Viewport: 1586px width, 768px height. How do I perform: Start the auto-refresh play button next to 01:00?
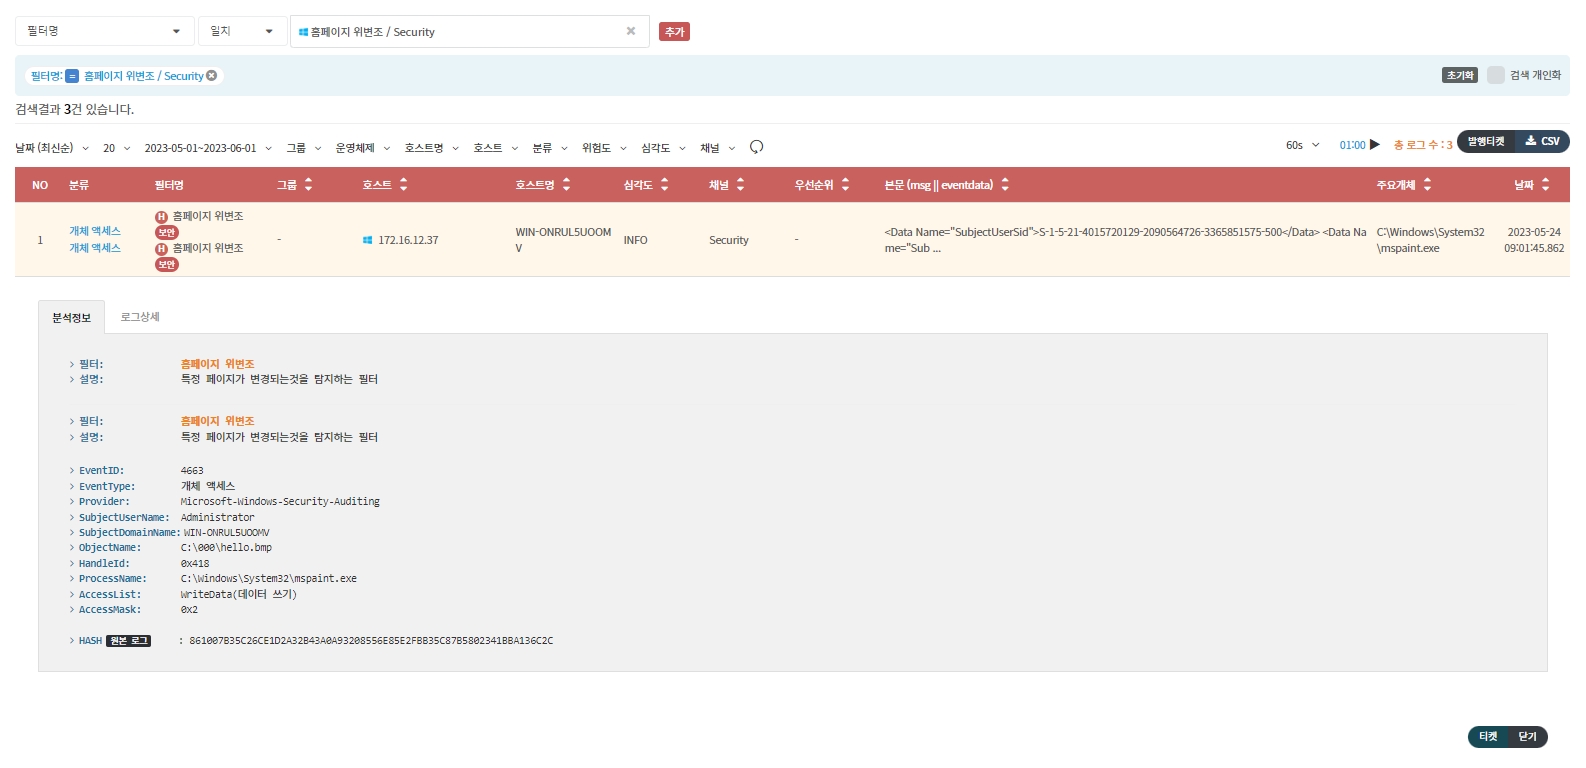[1375, 145]
